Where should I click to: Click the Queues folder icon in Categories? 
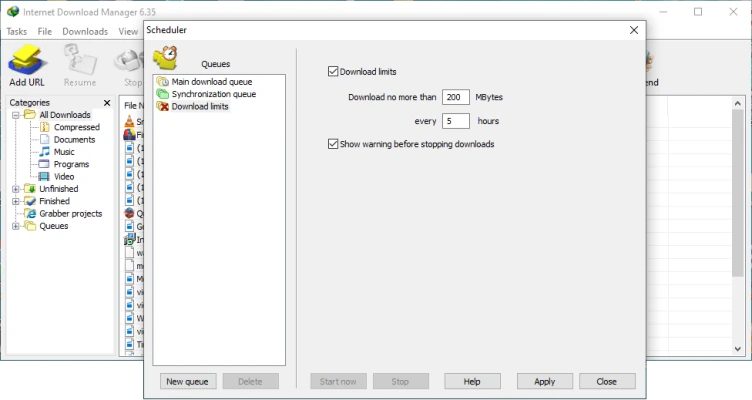tap(30, 226)
